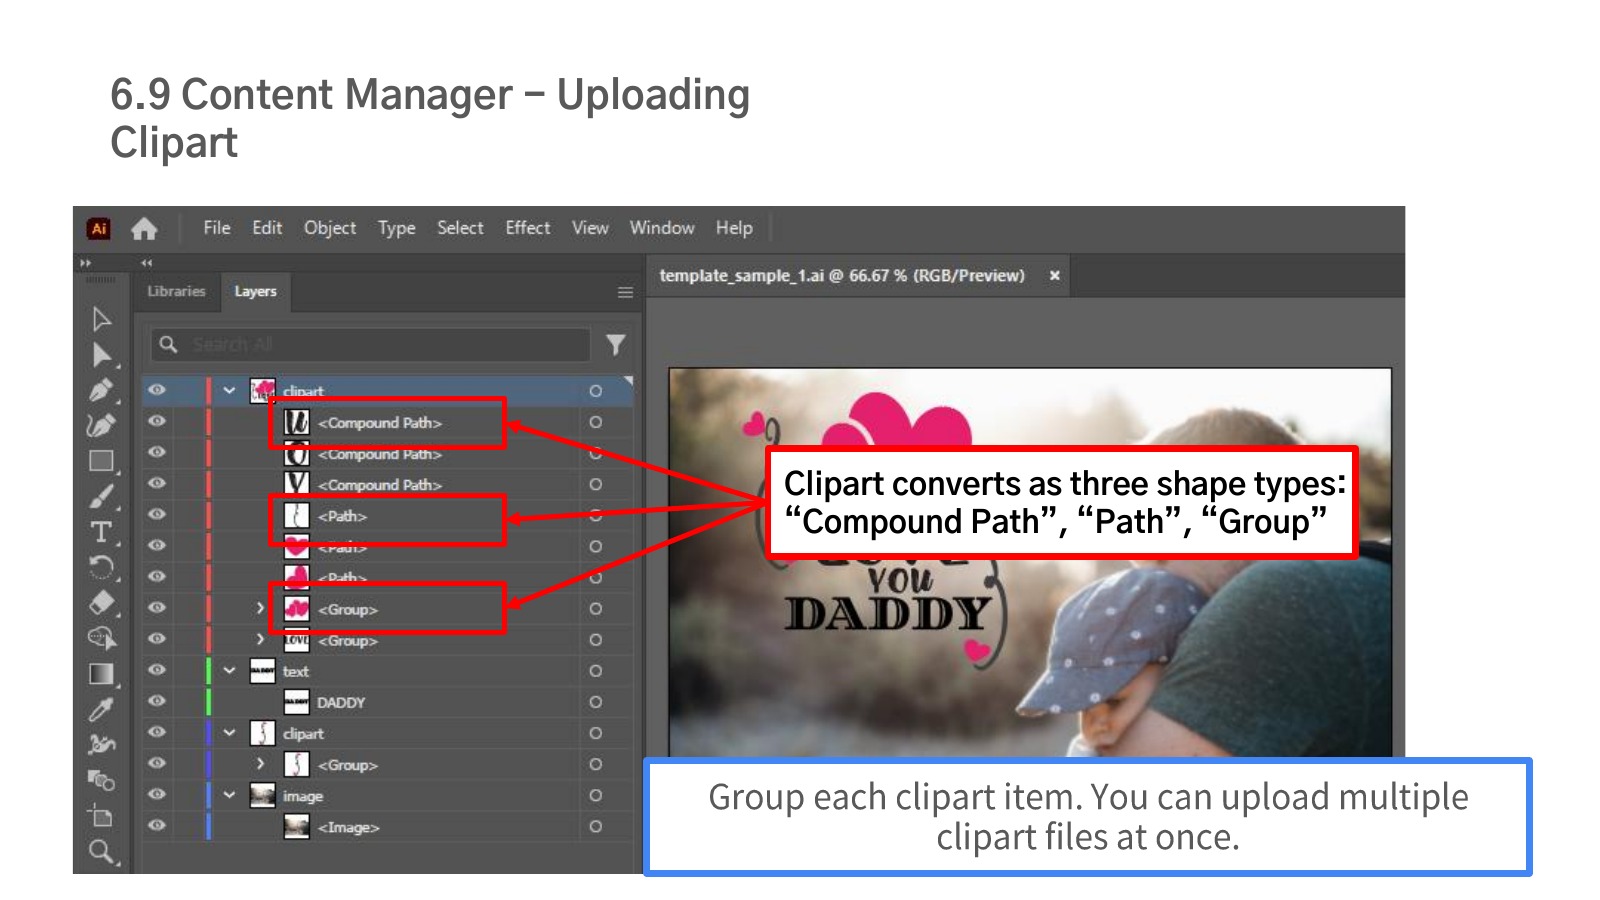Toggle eye for the V <Compound Path> row
1600x900 pixels.
(157, 483)
